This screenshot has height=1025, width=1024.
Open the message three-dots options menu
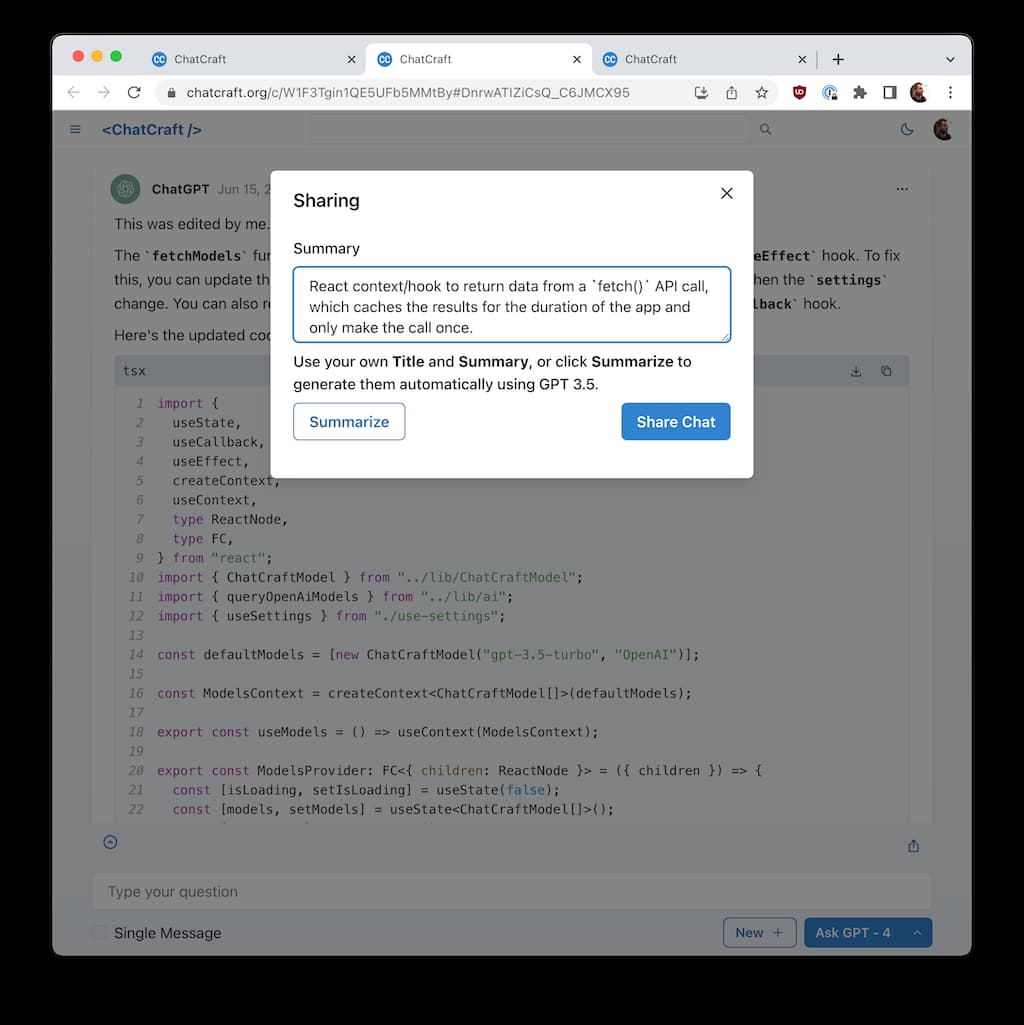click(902, 189)
